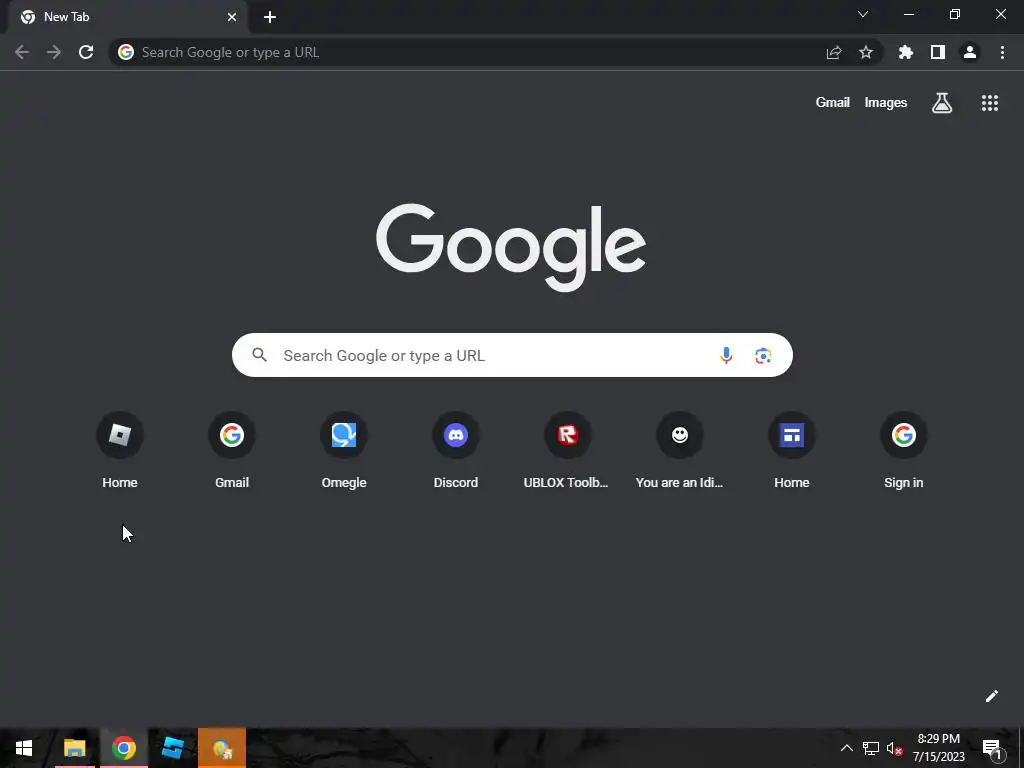Screen dimensions: 1024x768
Task: Open a new tab with plus button
Action: (270, 17)
